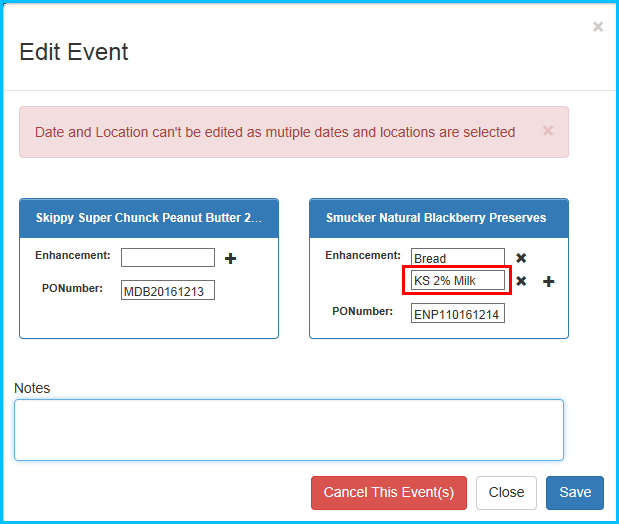Click the Smucker card's Enhancement label
The image size is (619, 524).
(363, 255)
